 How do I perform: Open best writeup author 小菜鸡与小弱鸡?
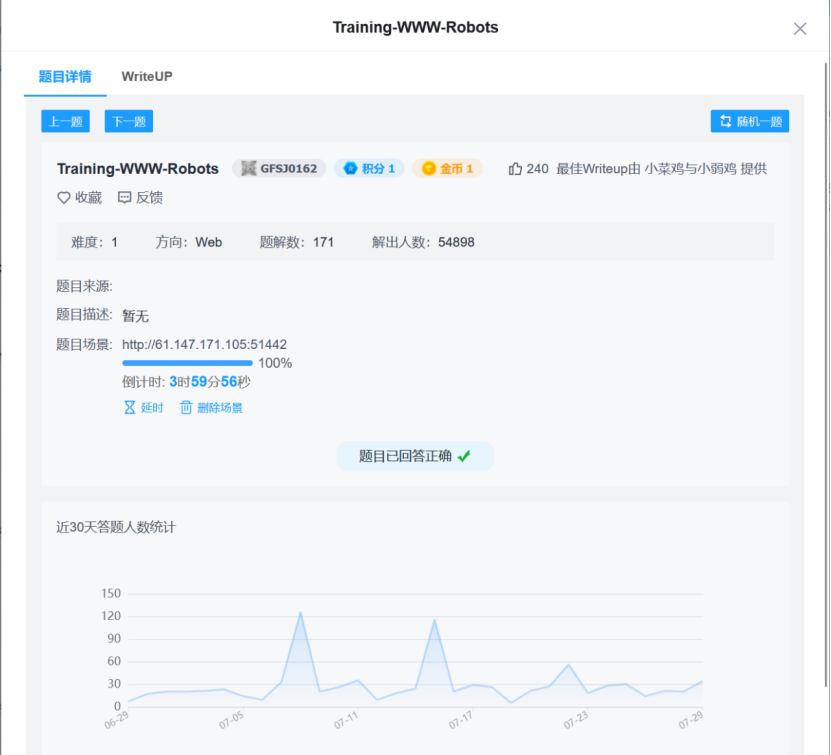click(691, 168)
